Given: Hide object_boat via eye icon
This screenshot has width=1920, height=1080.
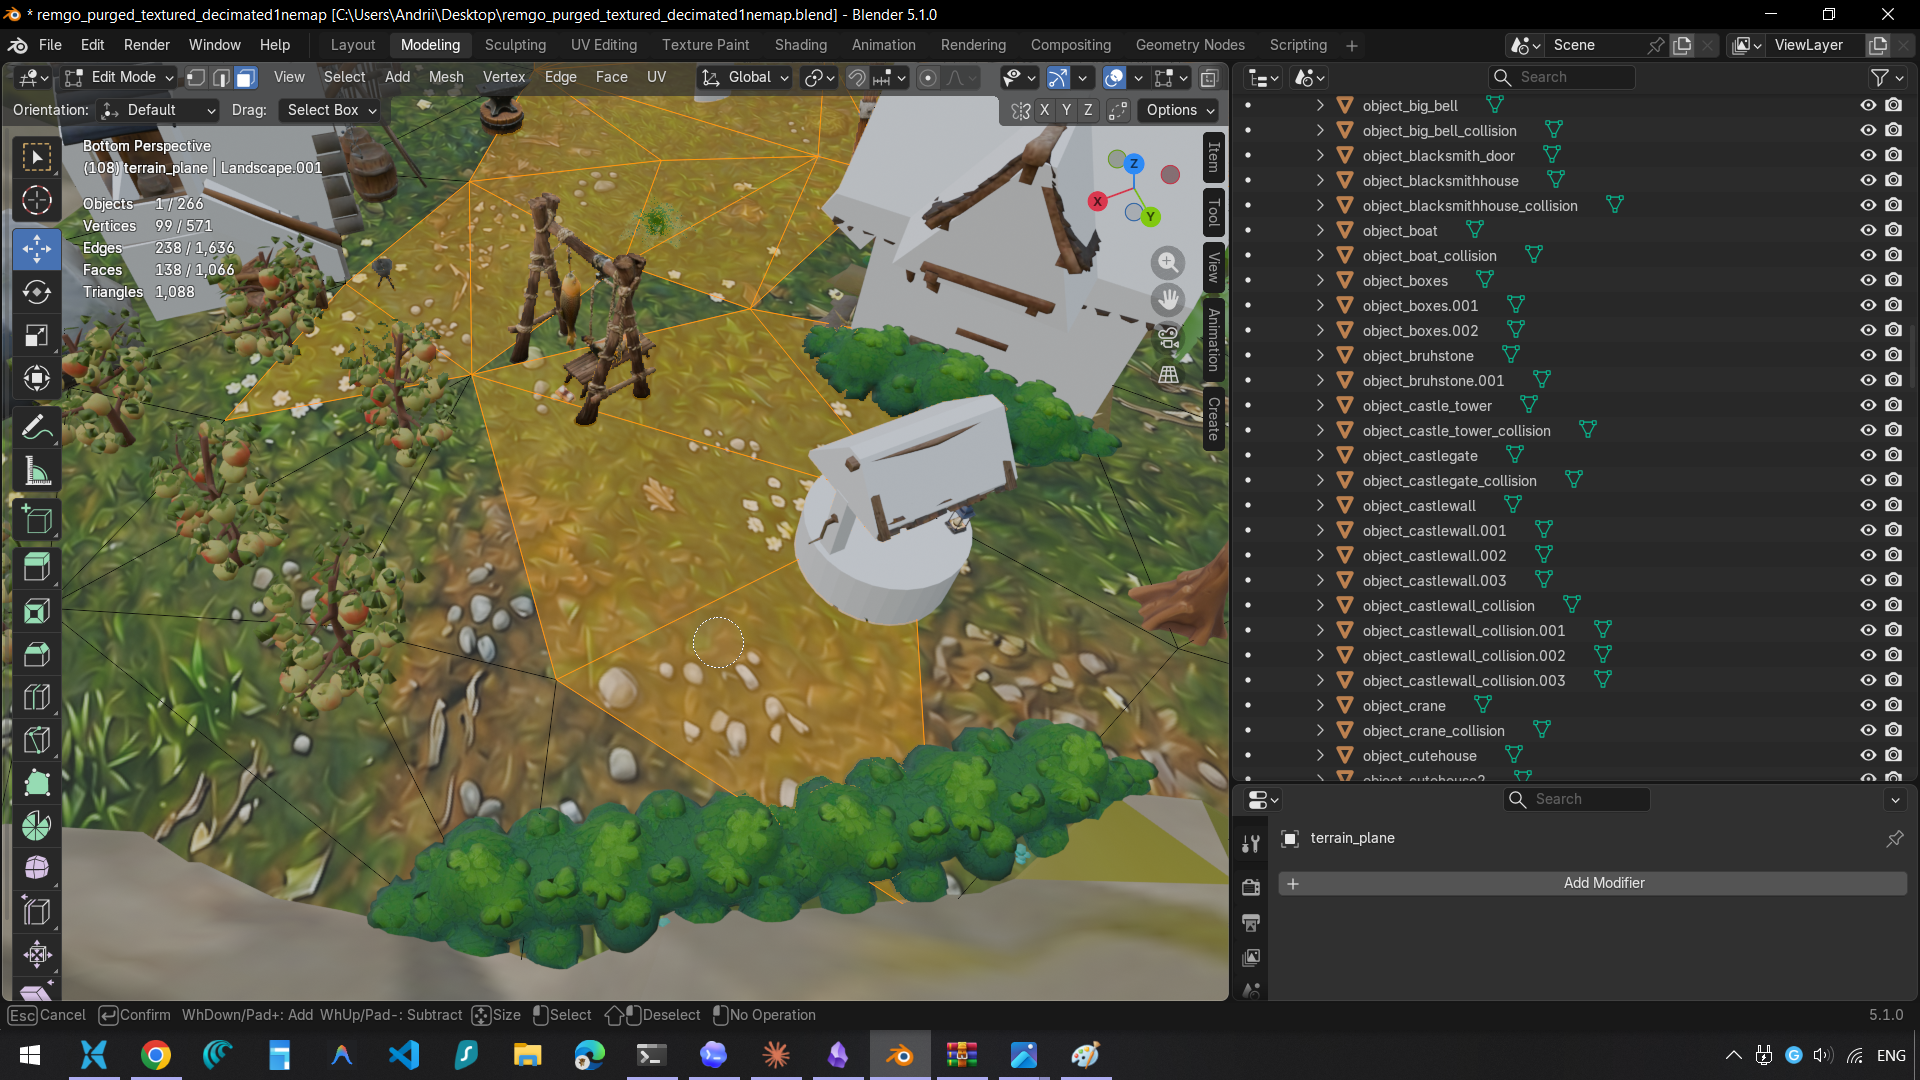Looking at the screenshot, I should click(x=1867, y=230).
